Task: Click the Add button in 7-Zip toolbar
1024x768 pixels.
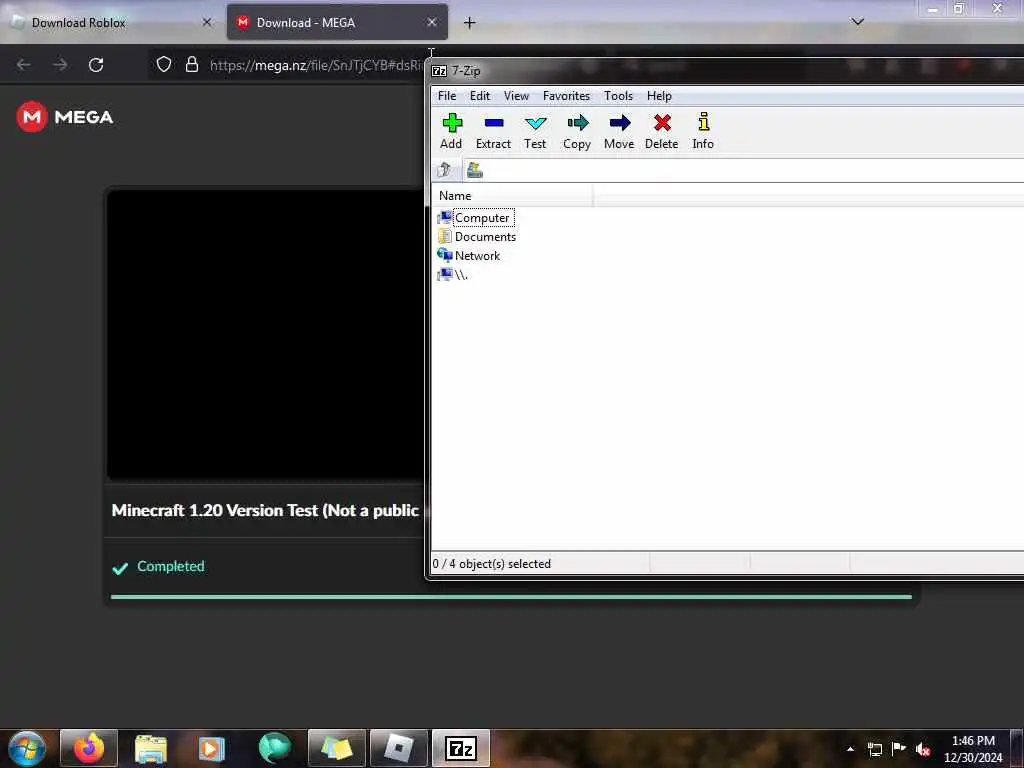Action: click(451, 131)
